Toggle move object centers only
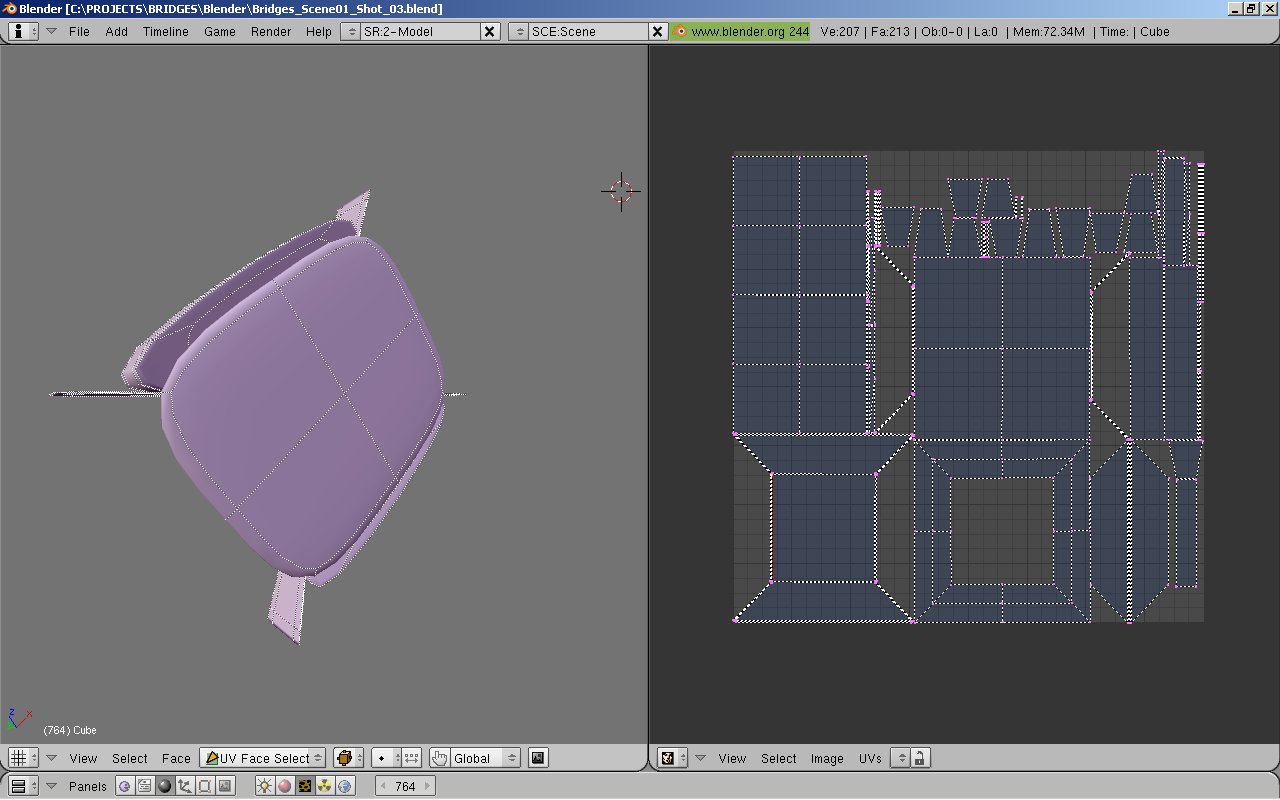Viewport: 1280px width, 800px height. point(411,758)
